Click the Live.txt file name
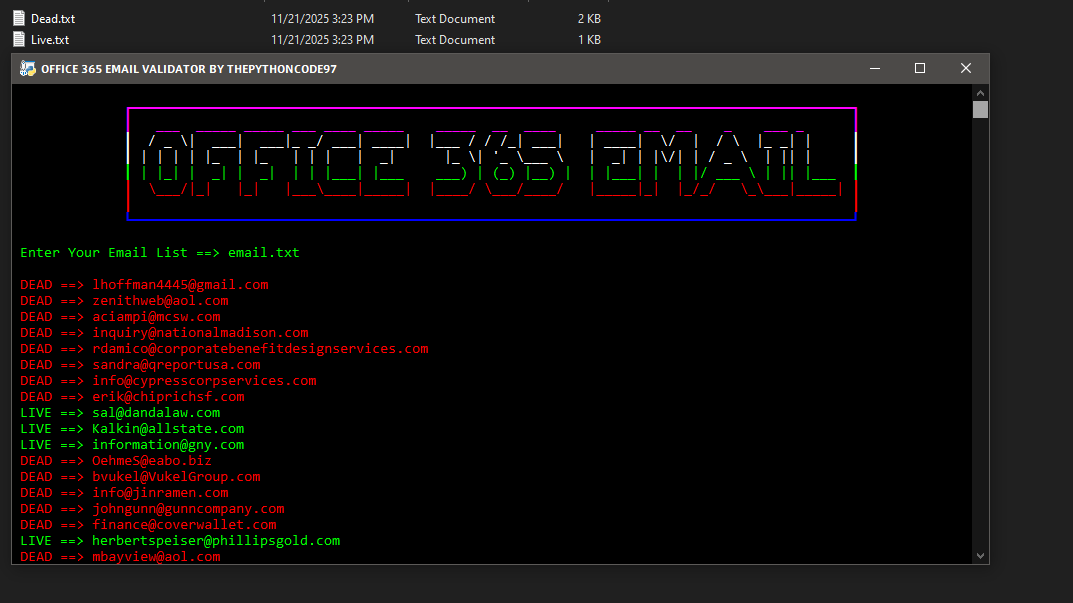 coord(50,40)
